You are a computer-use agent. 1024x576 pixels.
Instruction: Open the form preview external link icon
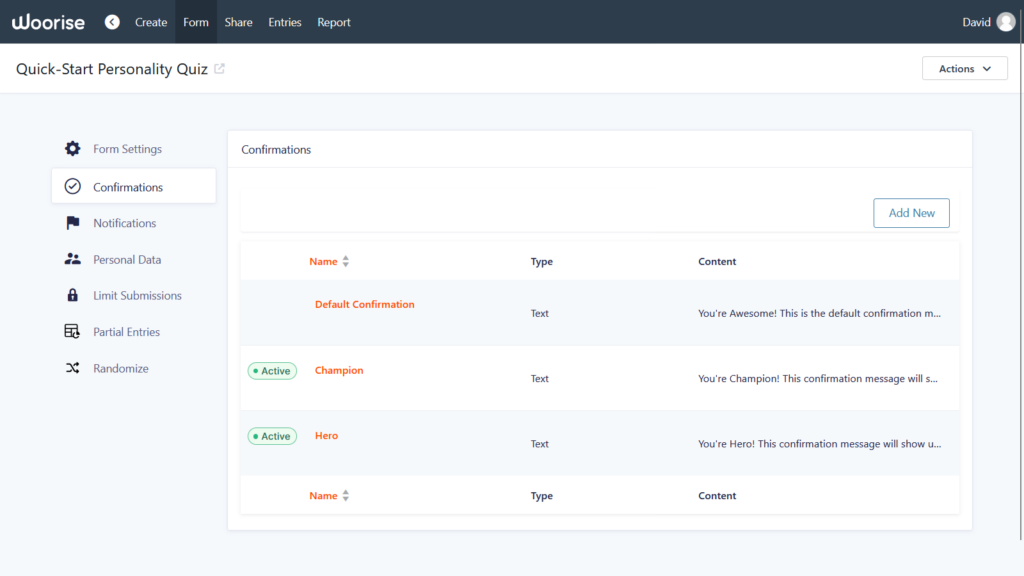(220, 69)
